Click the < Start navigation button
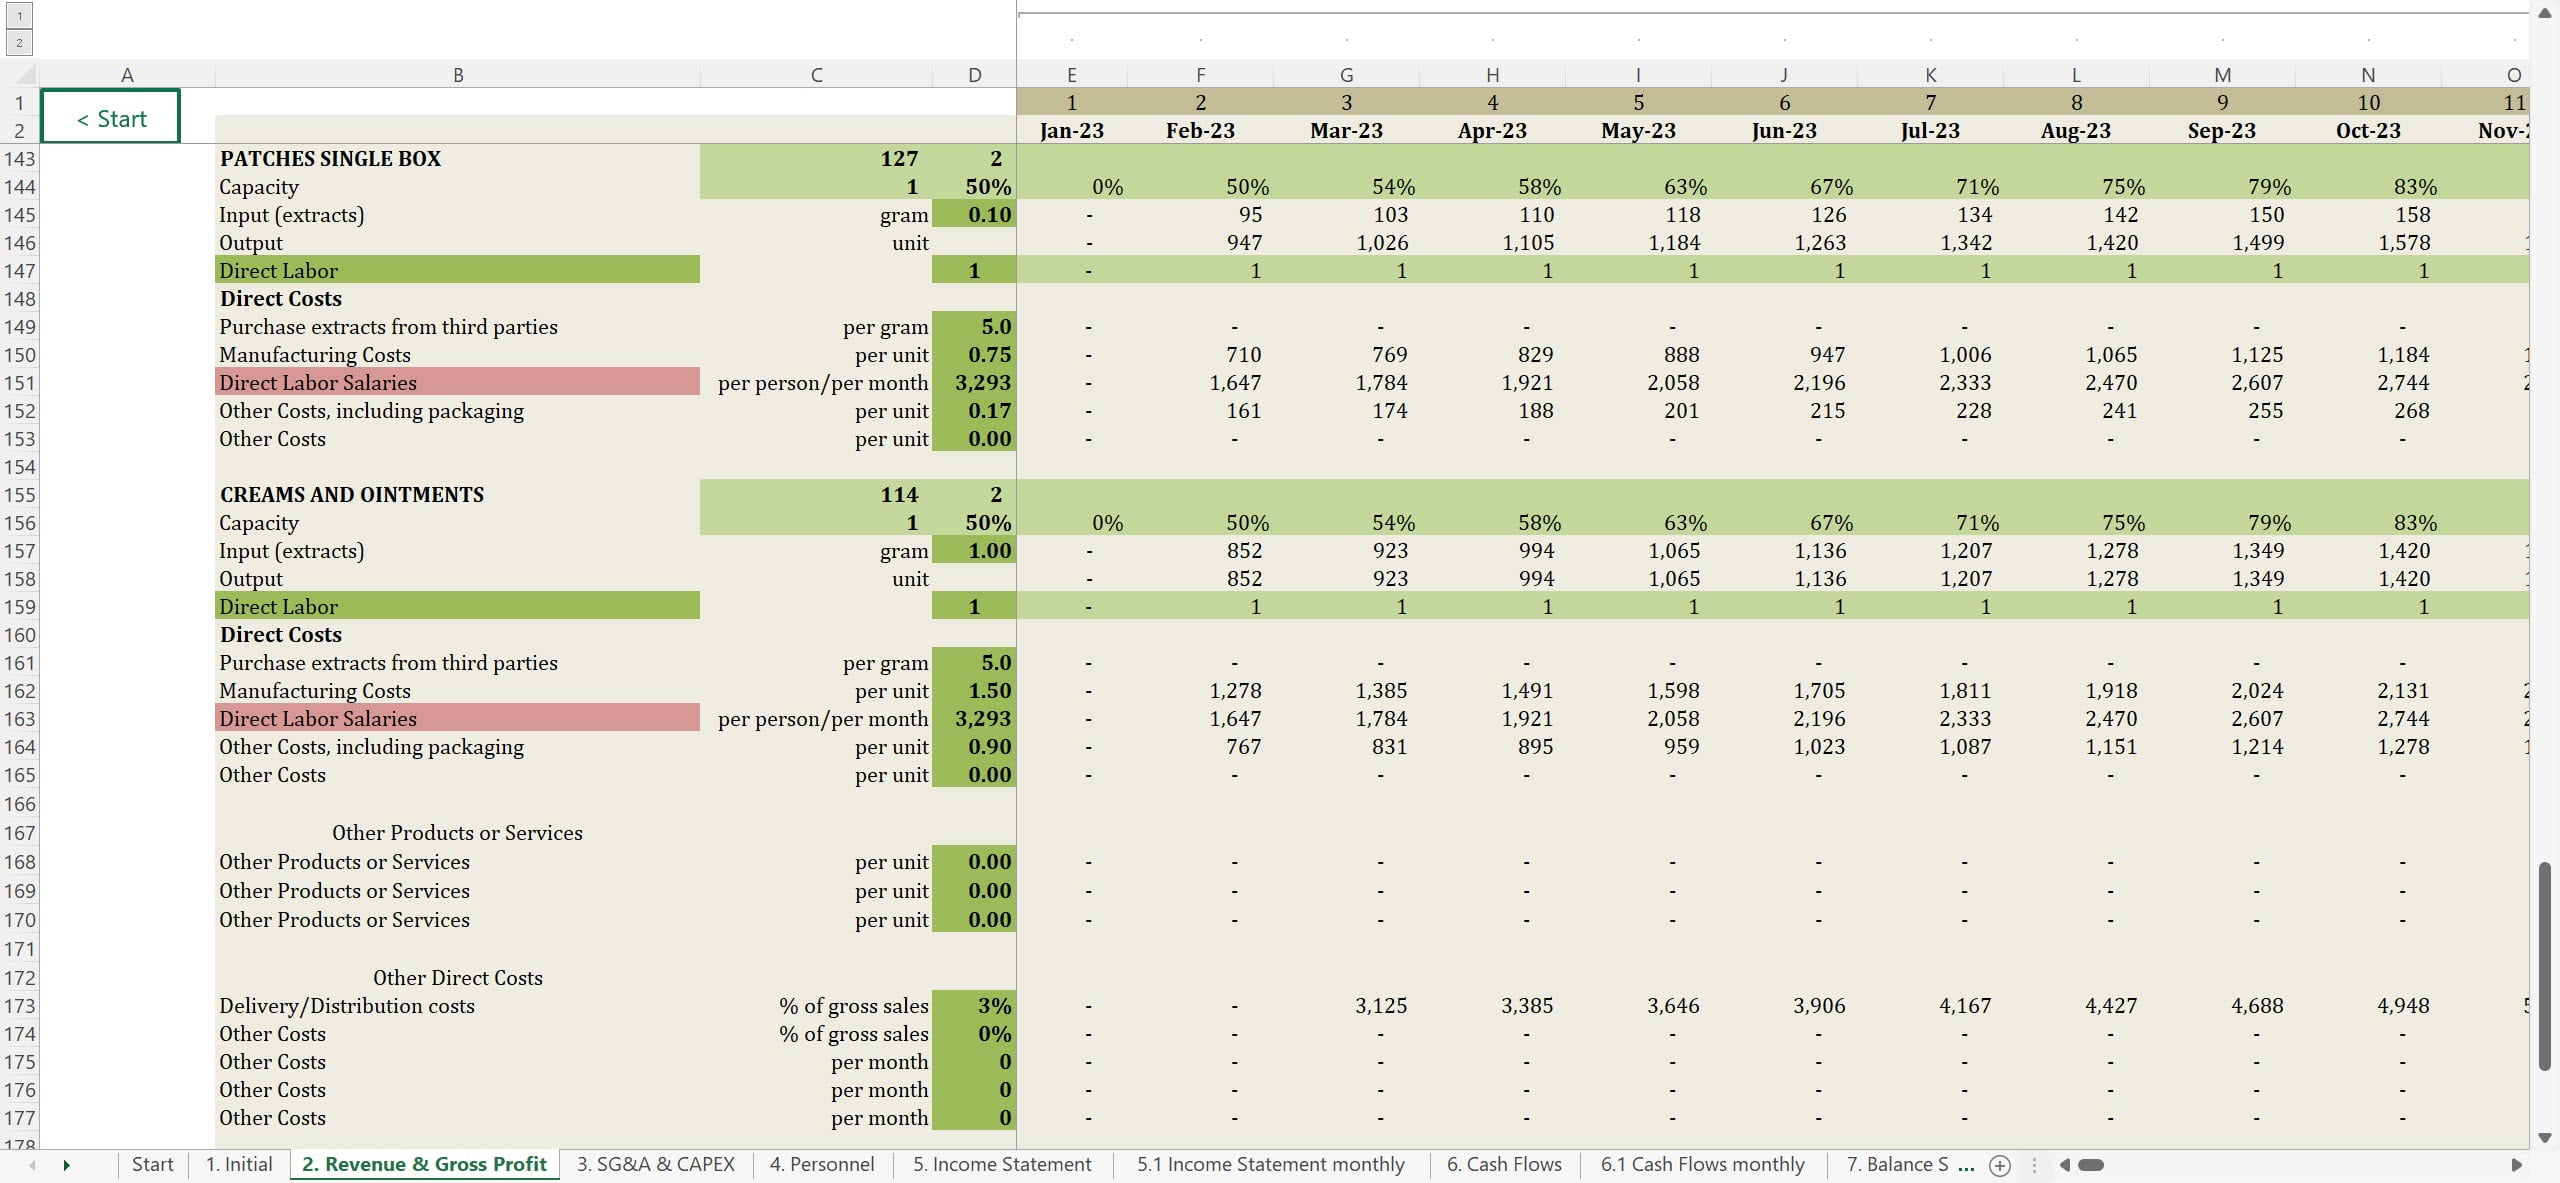 111,118
